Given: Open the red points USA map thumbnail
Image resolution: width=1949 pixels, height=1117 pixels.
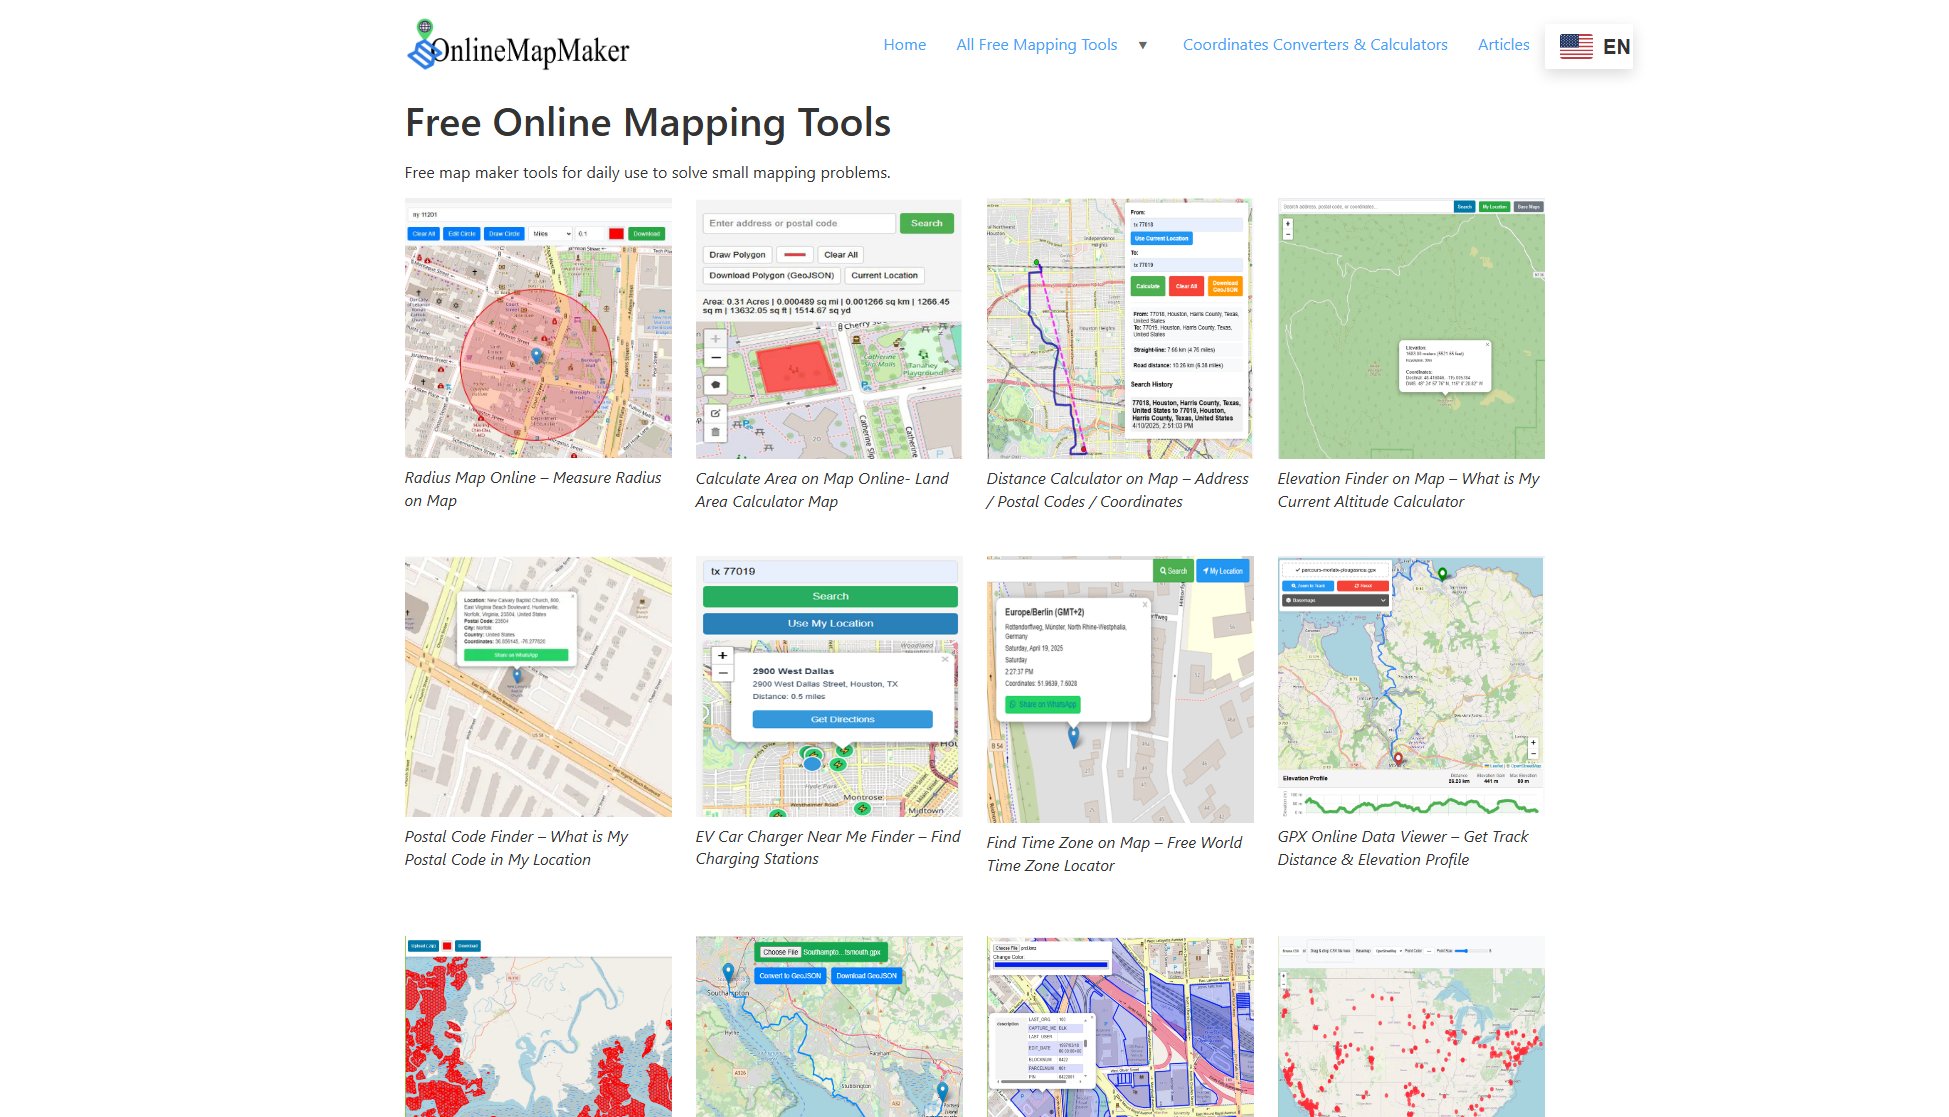Looking at the screenshot, I should coord(1410,1026).
